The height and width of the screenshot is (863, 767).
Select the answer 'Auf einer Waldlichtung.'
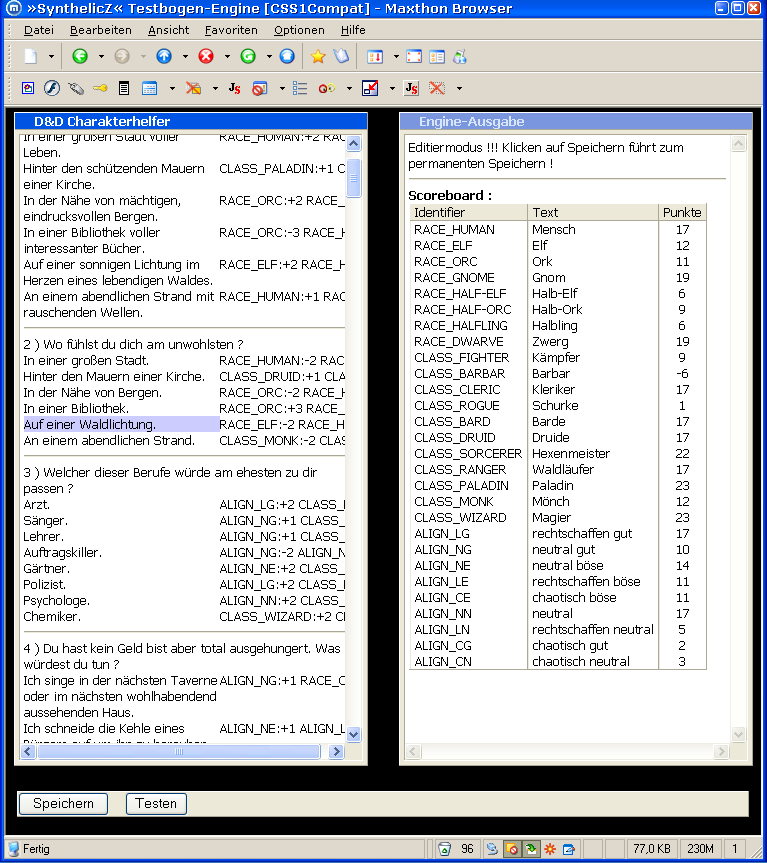coord(90,424)
